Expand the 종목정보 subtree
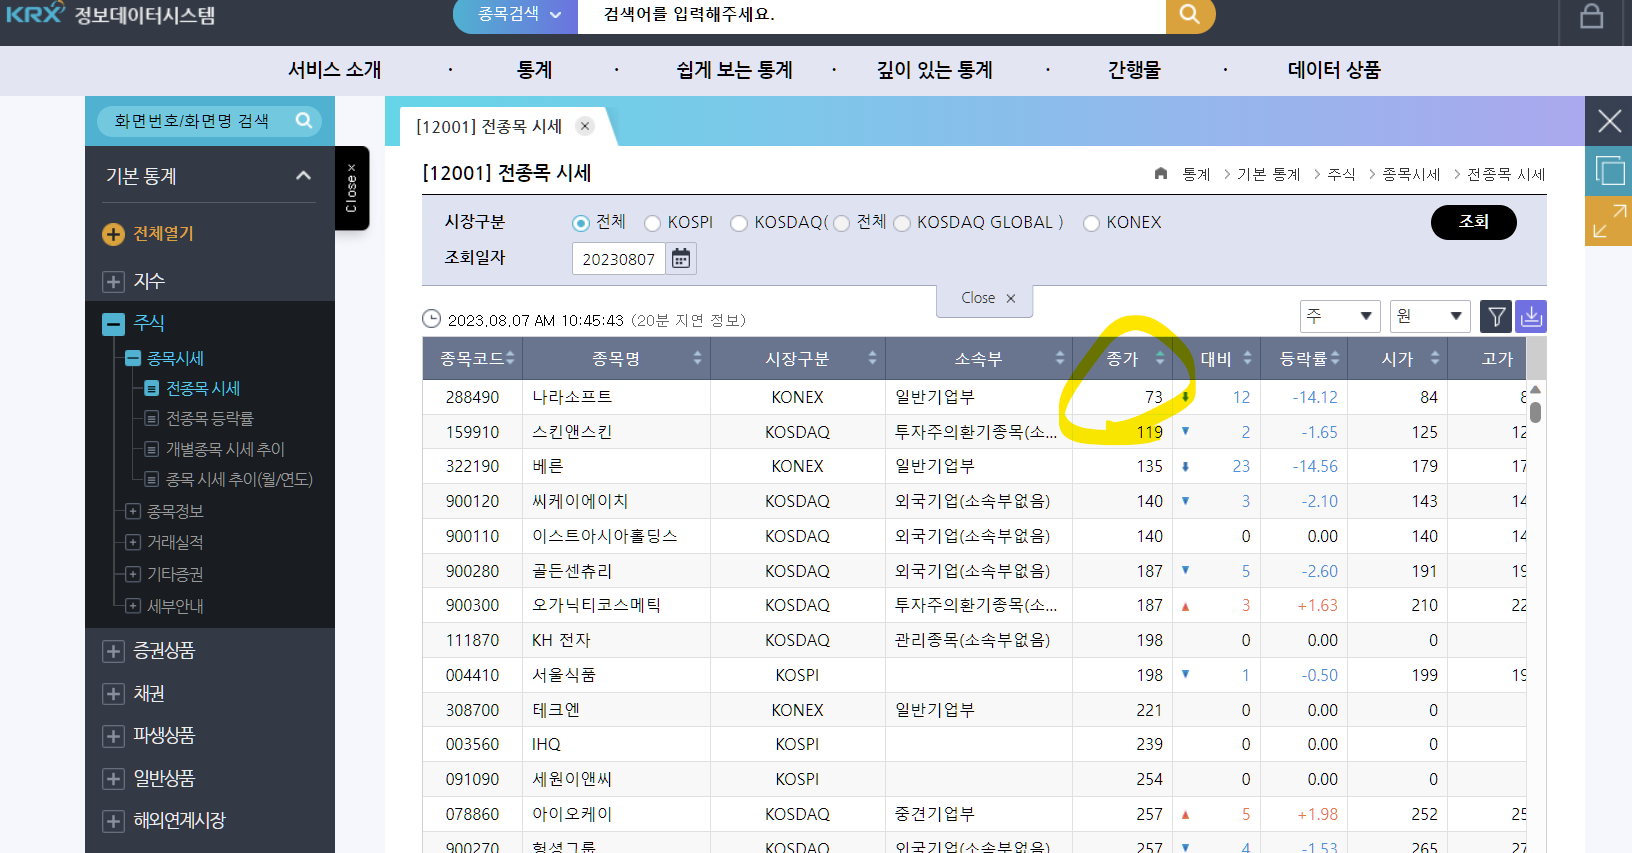The height and width of the screenshot is (853, 1632). coord(133,511)
